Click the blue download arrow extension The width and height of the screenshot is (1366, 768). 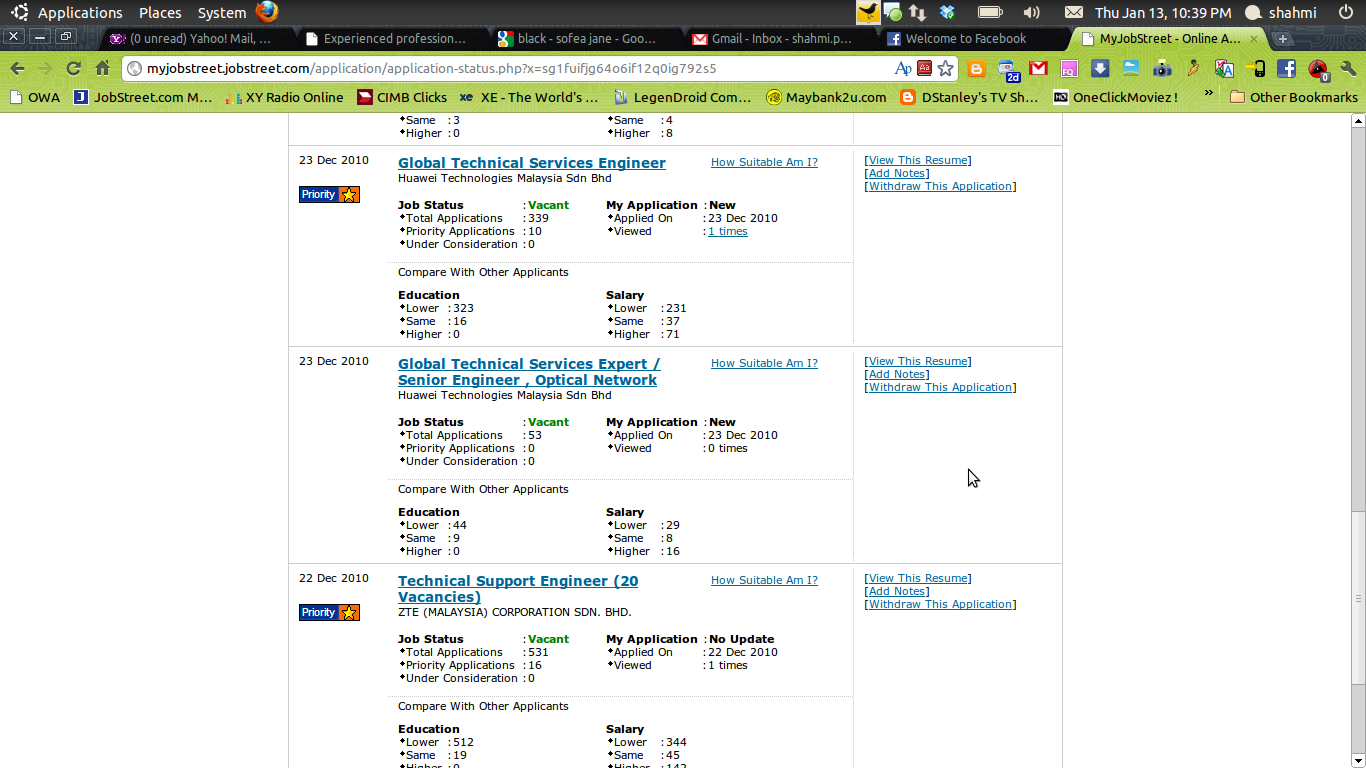(x=1100, y=68)
